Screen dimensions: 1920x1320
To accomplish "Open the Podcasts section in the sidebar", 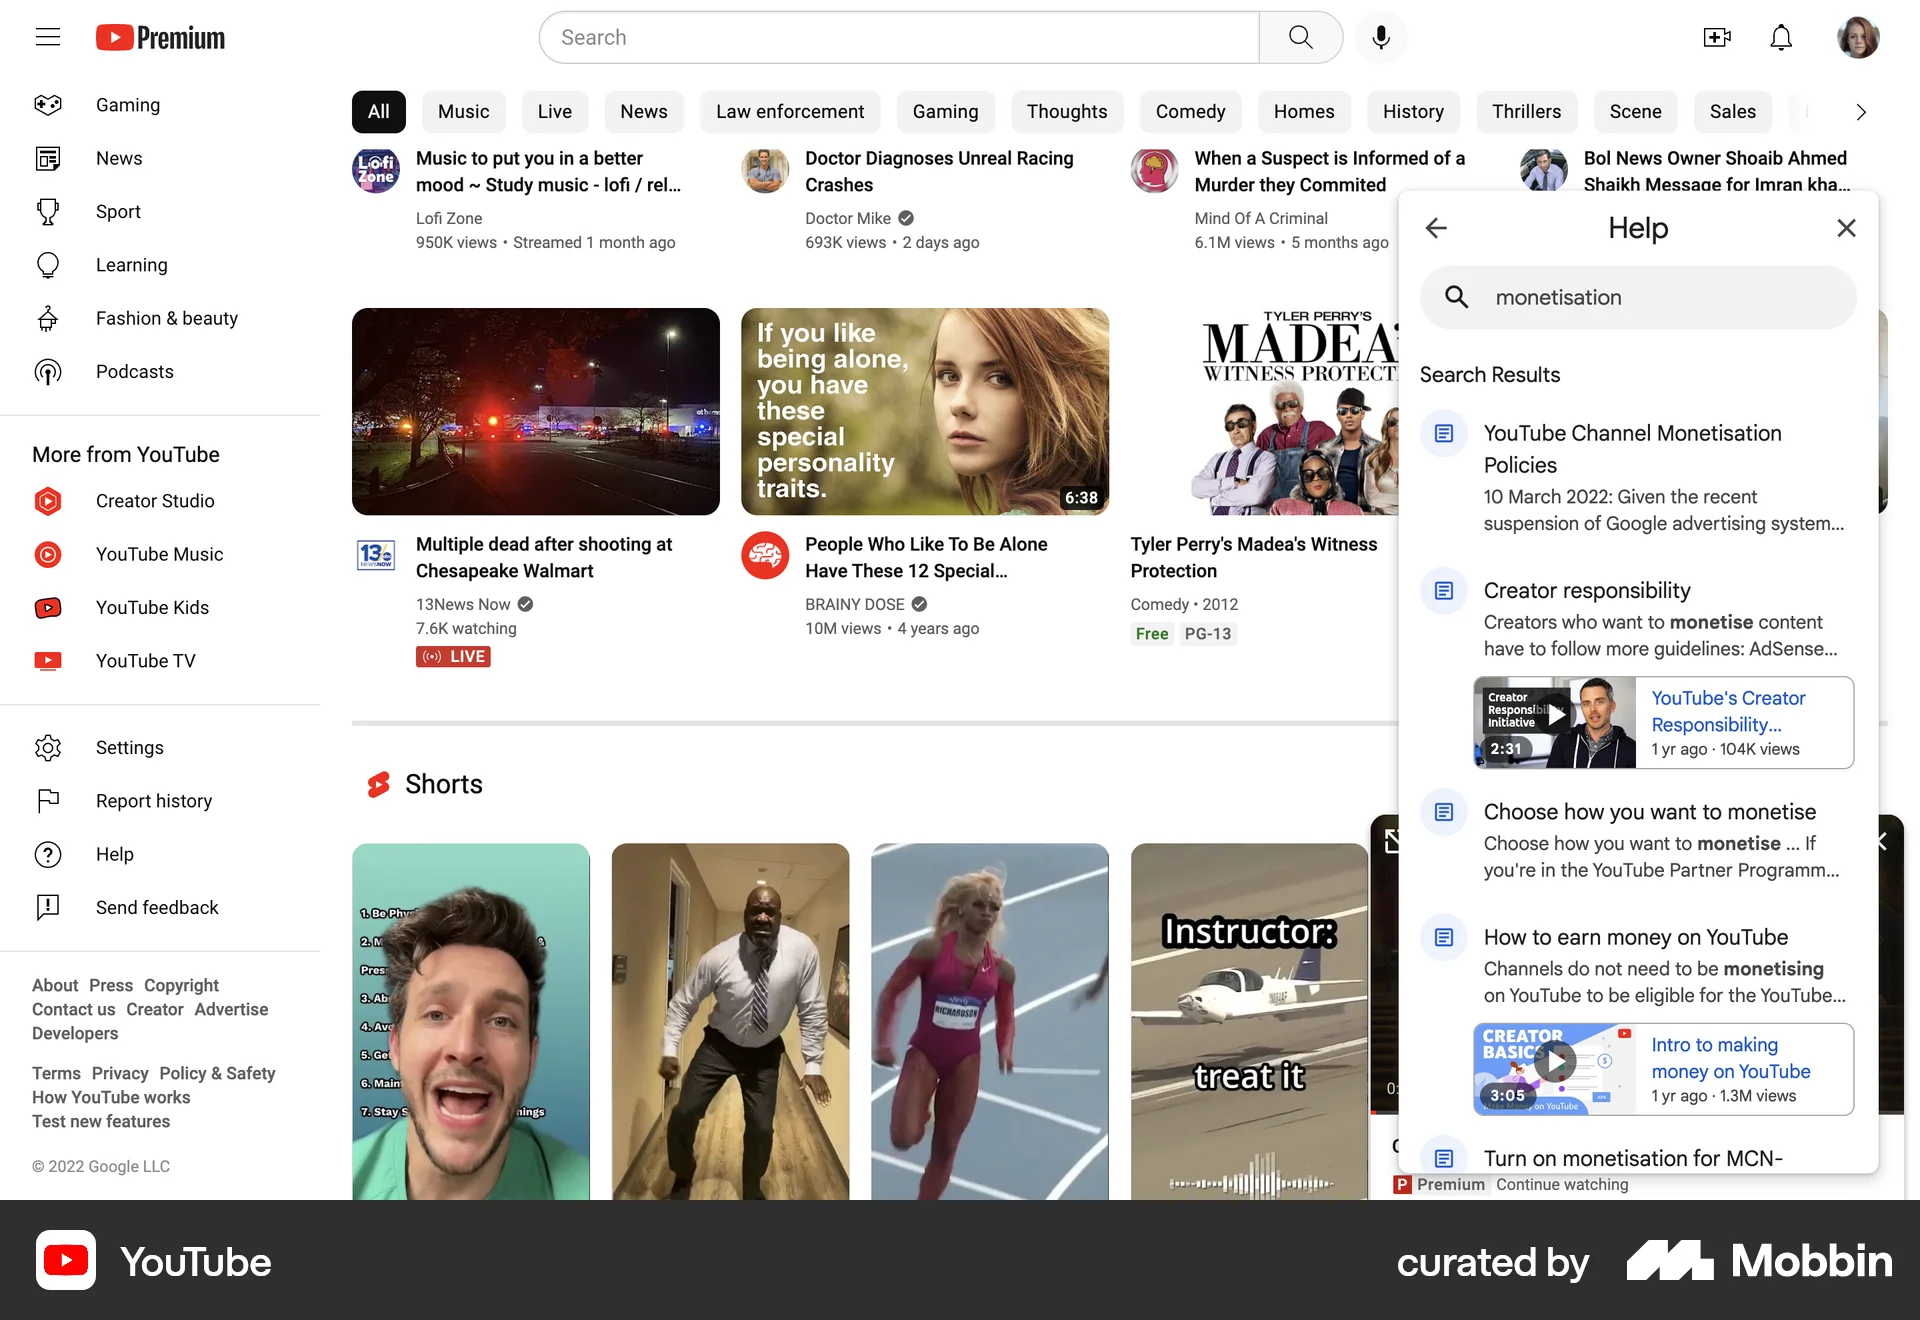I will click(x=135, y=371).
